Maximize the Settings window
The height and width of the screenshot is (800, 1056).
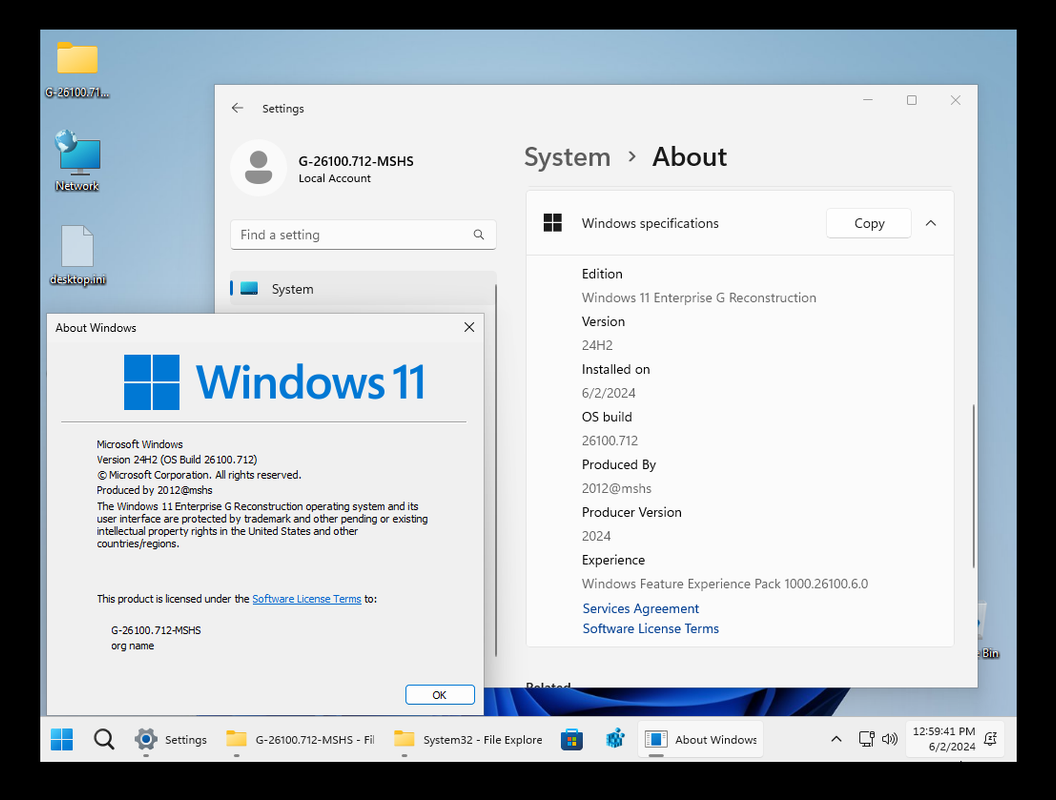[911, 100]
